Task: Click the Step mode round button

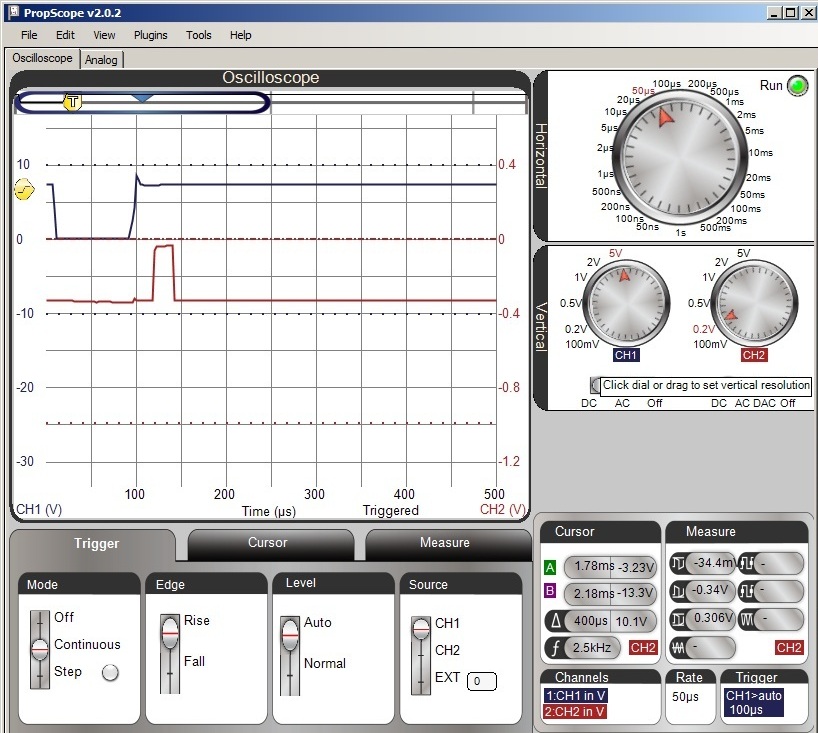Action: point(110,673)
